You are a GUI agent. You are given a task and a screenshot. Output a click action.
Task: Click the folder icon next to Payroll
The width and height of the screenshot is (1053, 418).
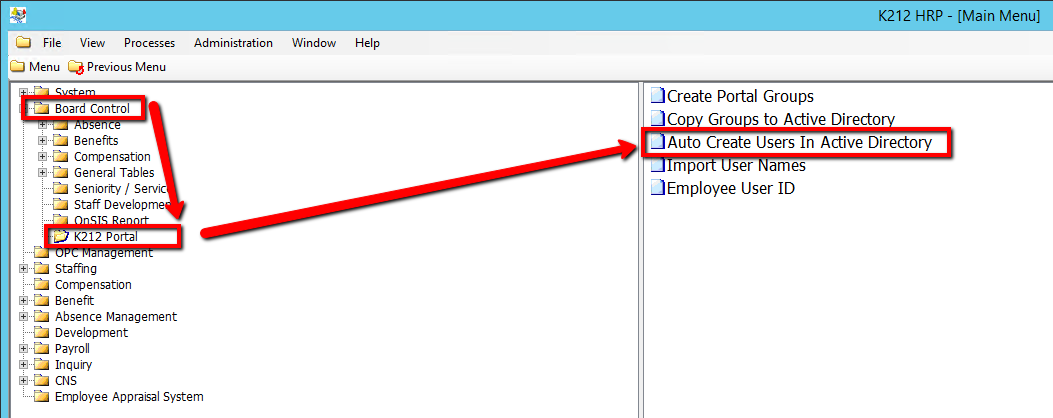(41, 349)
